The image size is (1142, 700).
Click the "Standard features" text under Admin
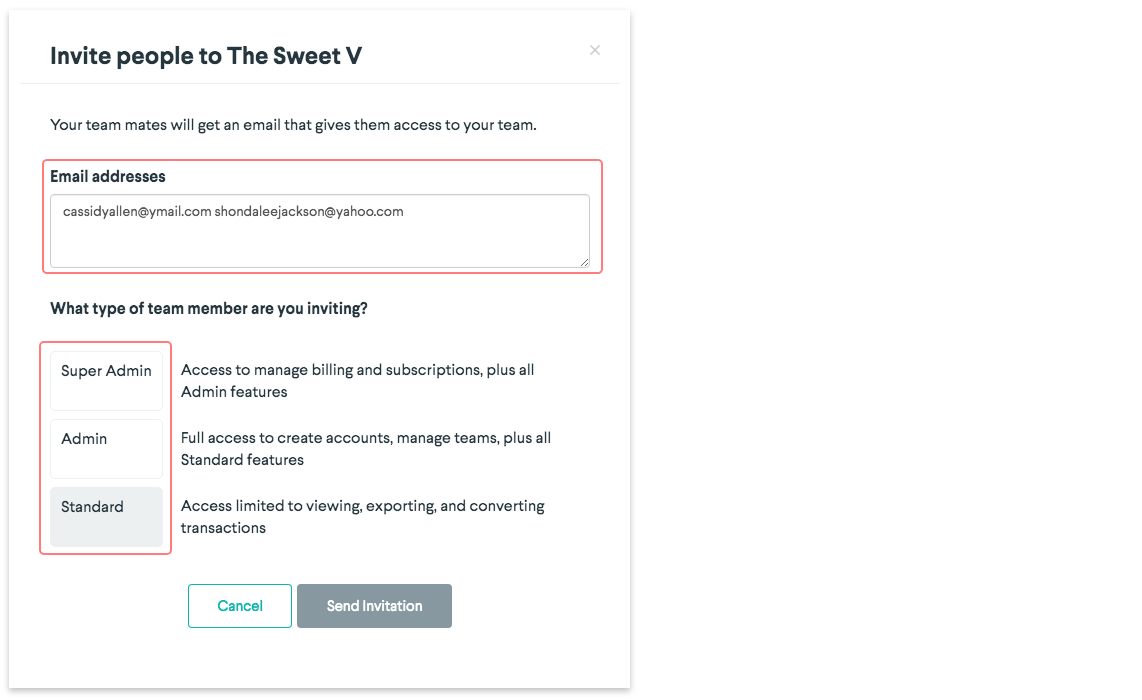tap(242, 460)
